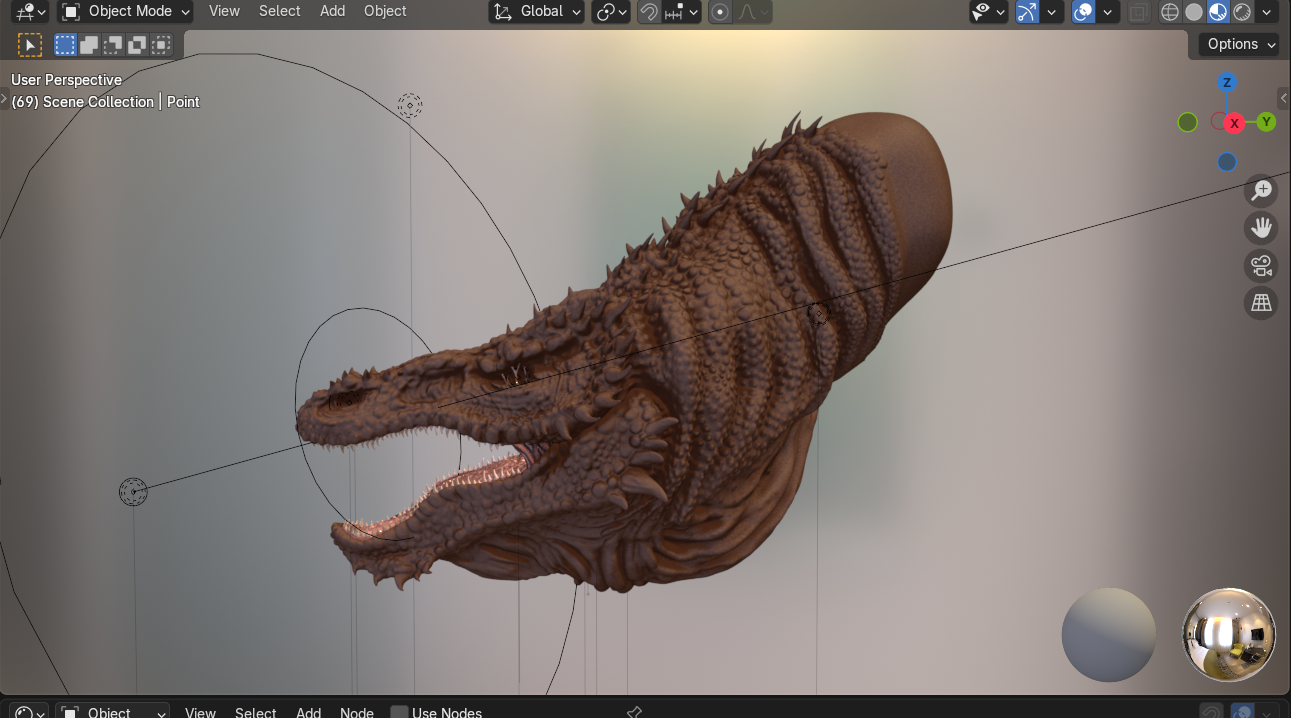
Task: Click the Z axis on navigation gizmo
Action: pos(1227,82)
